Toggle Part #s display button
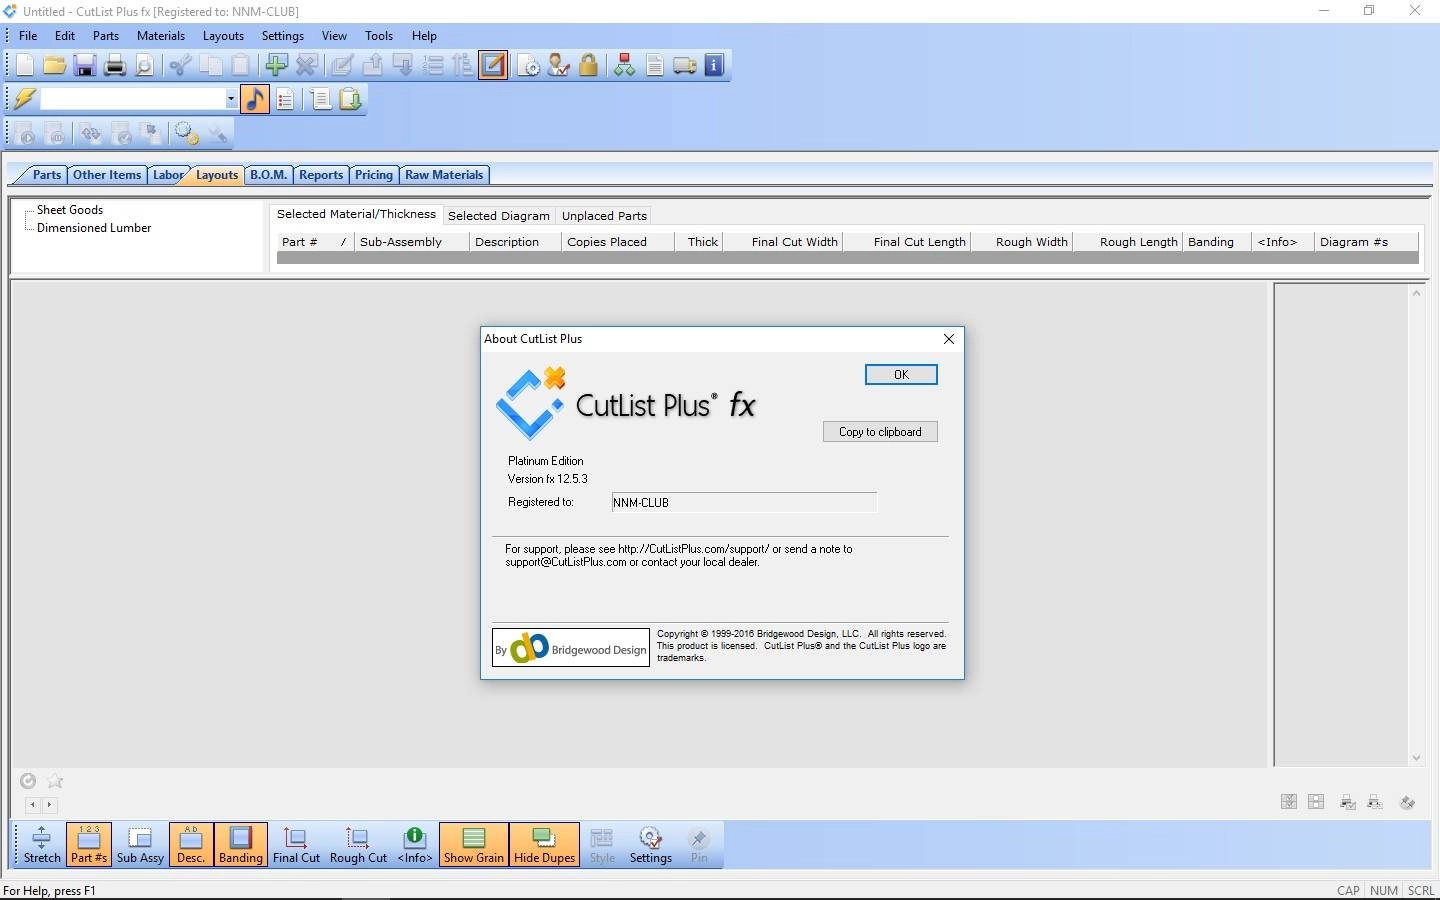This screenshot has height=900, width=1440. click(x=89, y=845)
